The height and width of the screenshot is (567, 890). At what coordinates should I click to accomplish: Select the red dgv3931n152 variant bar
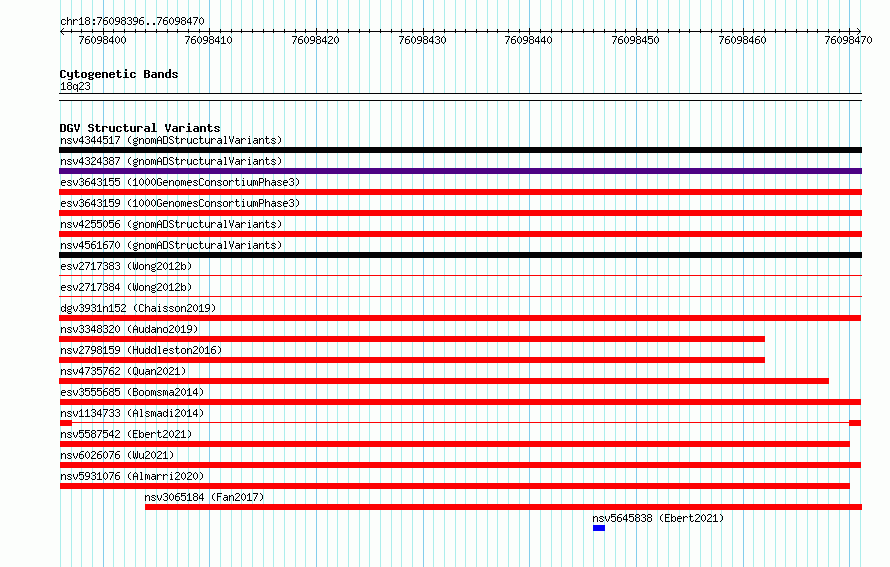[460, 318]
